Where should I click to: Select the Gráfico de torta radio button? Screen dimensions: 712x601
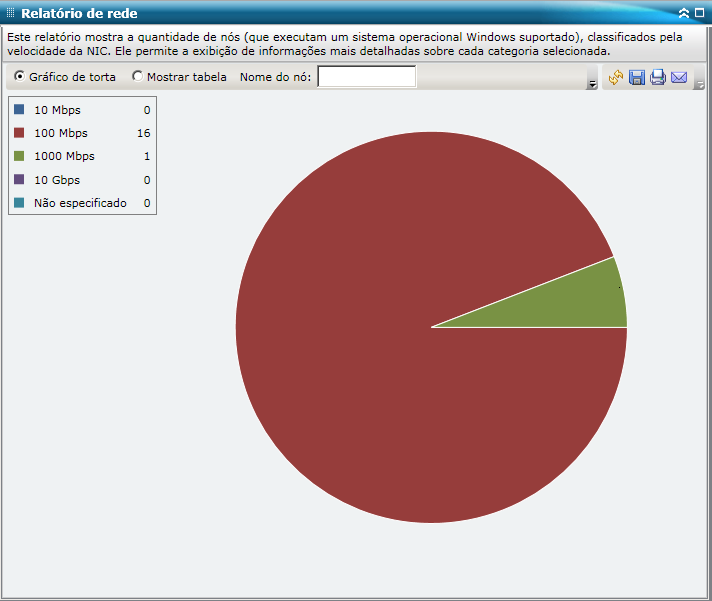[20, 76]
